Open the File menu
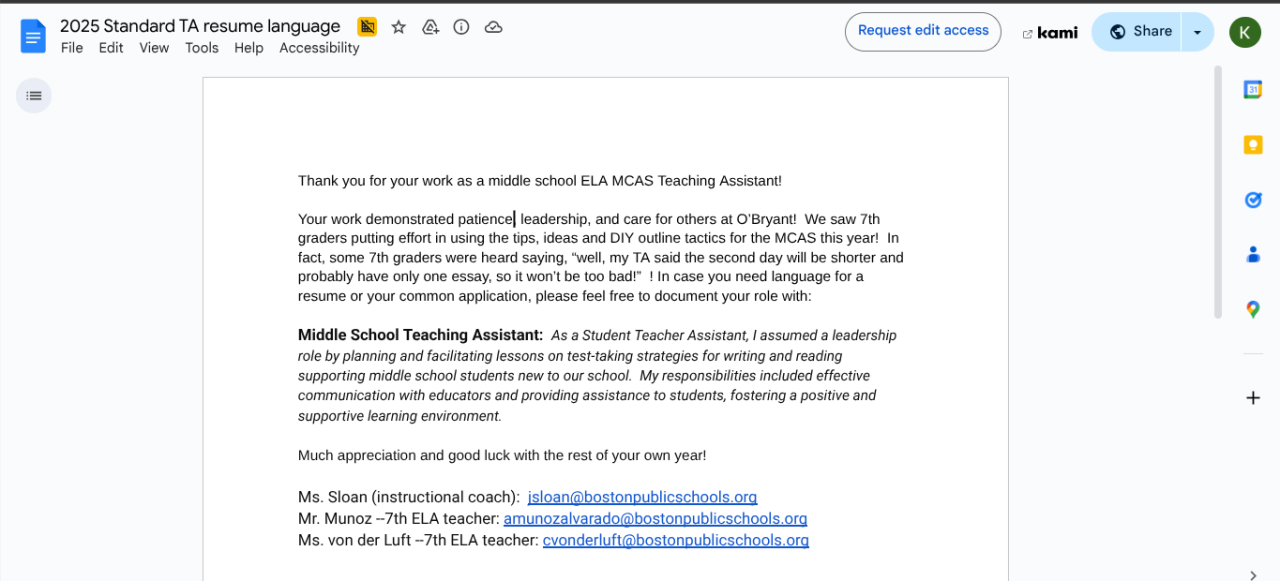The height and width of the screenshot is (581, 1280). [x=72, y=48]
